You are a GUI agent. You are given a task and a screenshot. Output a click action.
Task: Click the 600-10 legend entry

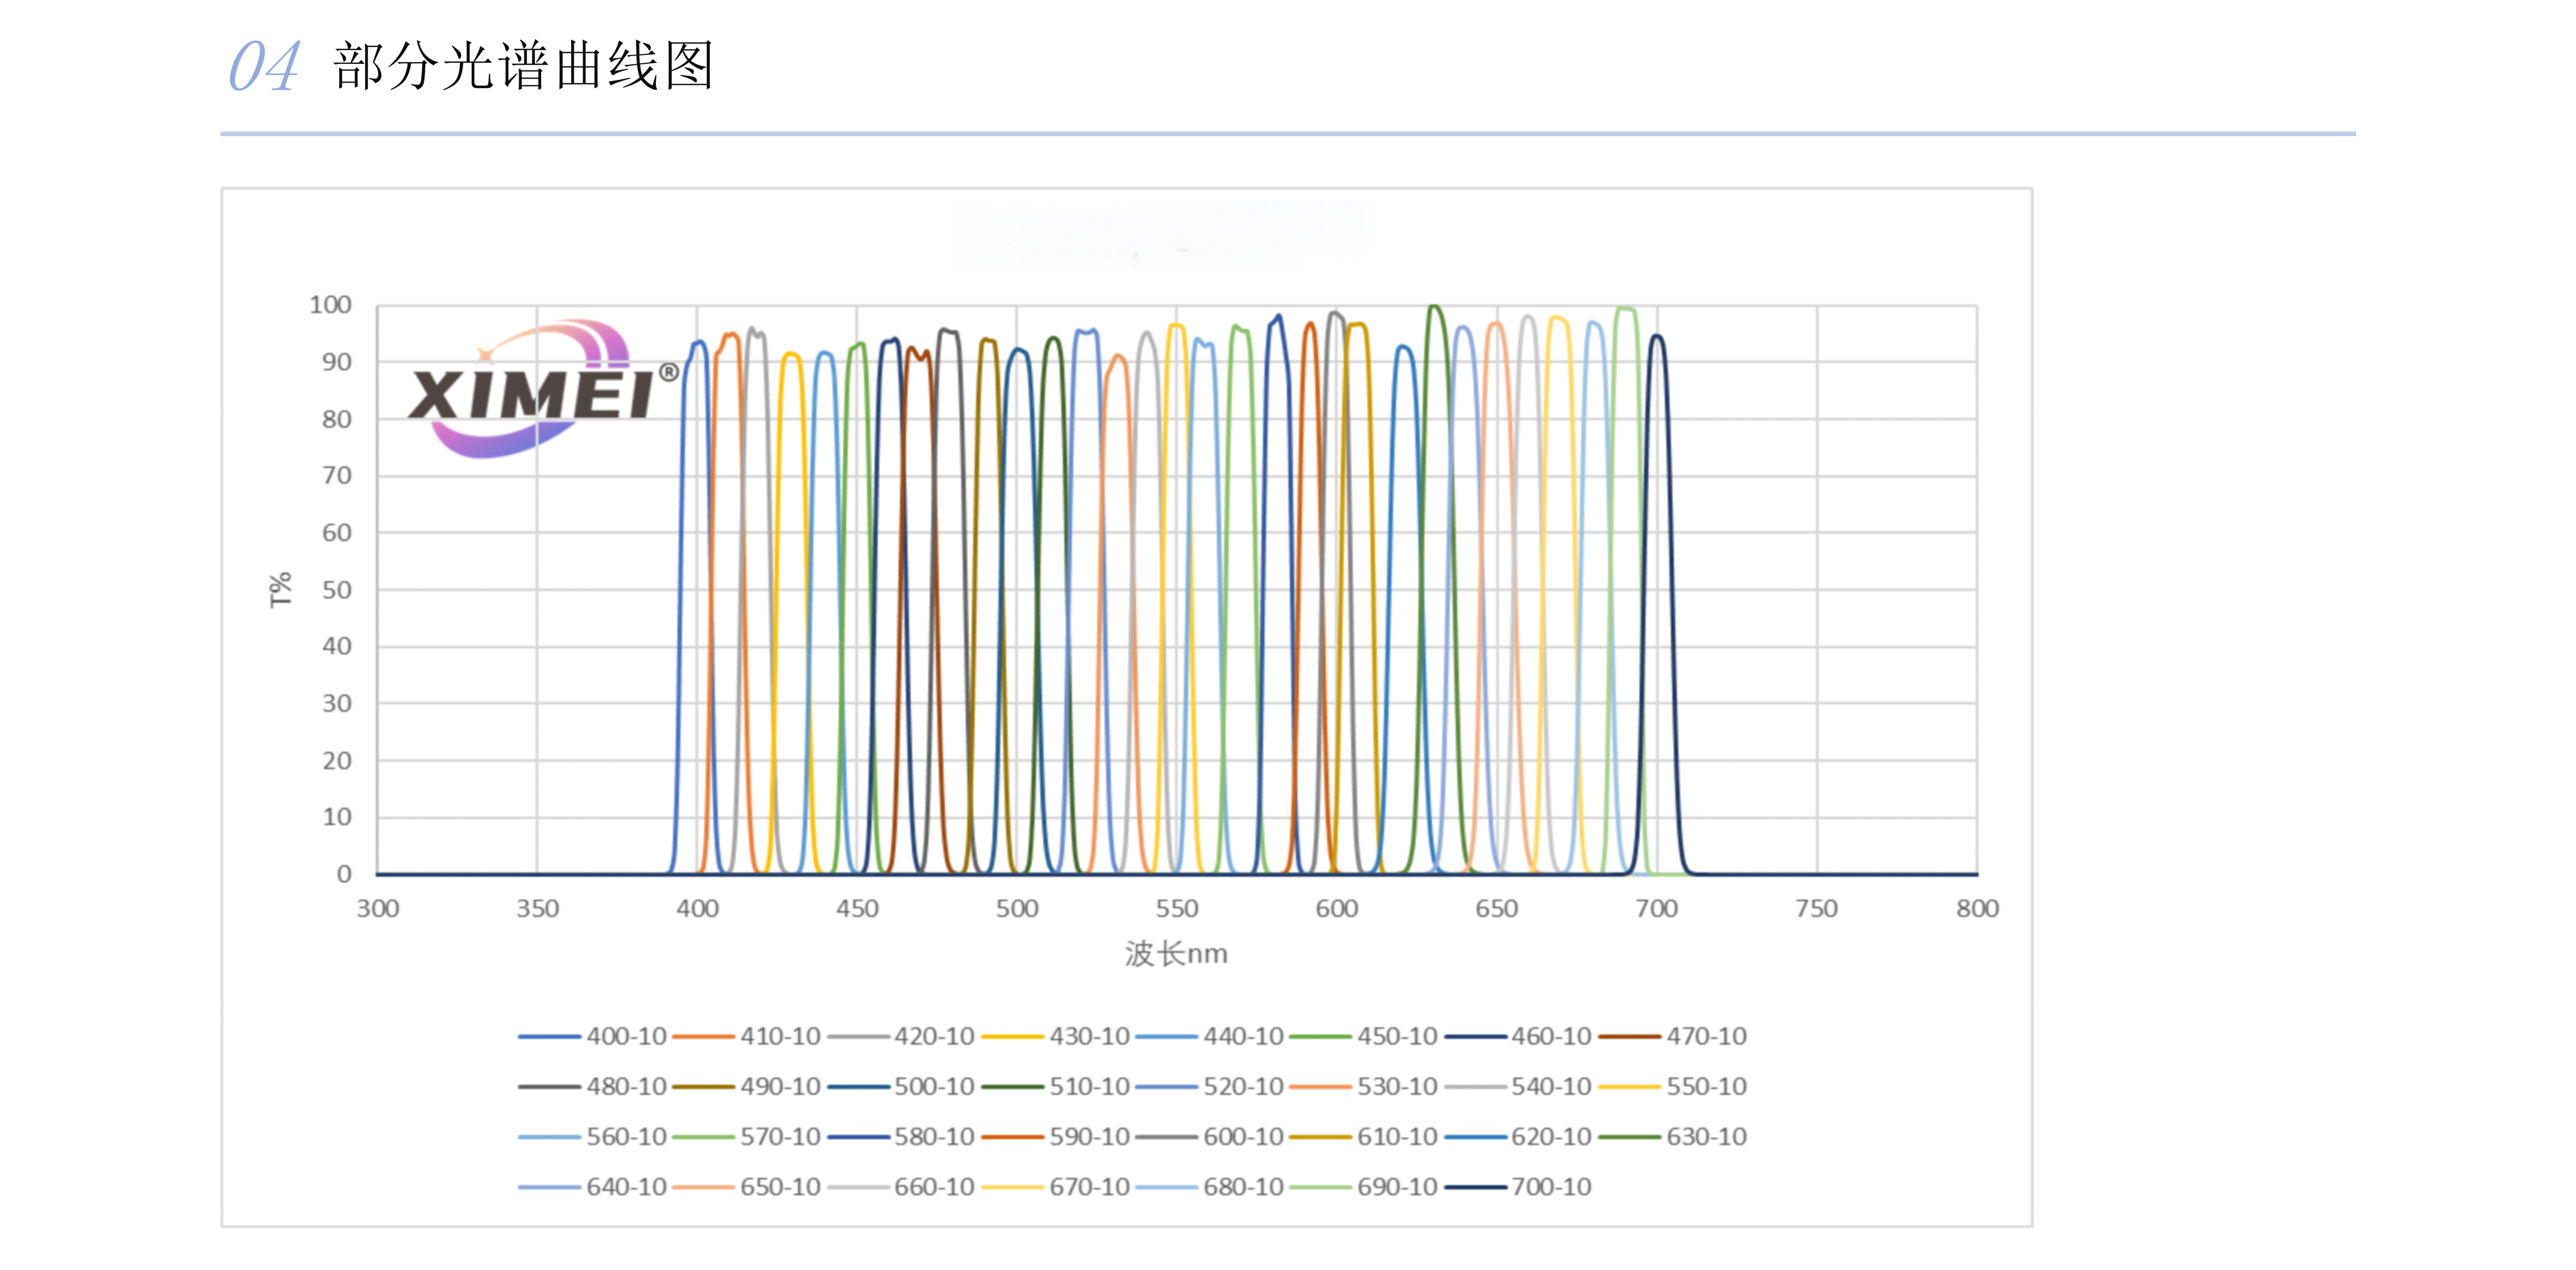pos(1209,1137)
